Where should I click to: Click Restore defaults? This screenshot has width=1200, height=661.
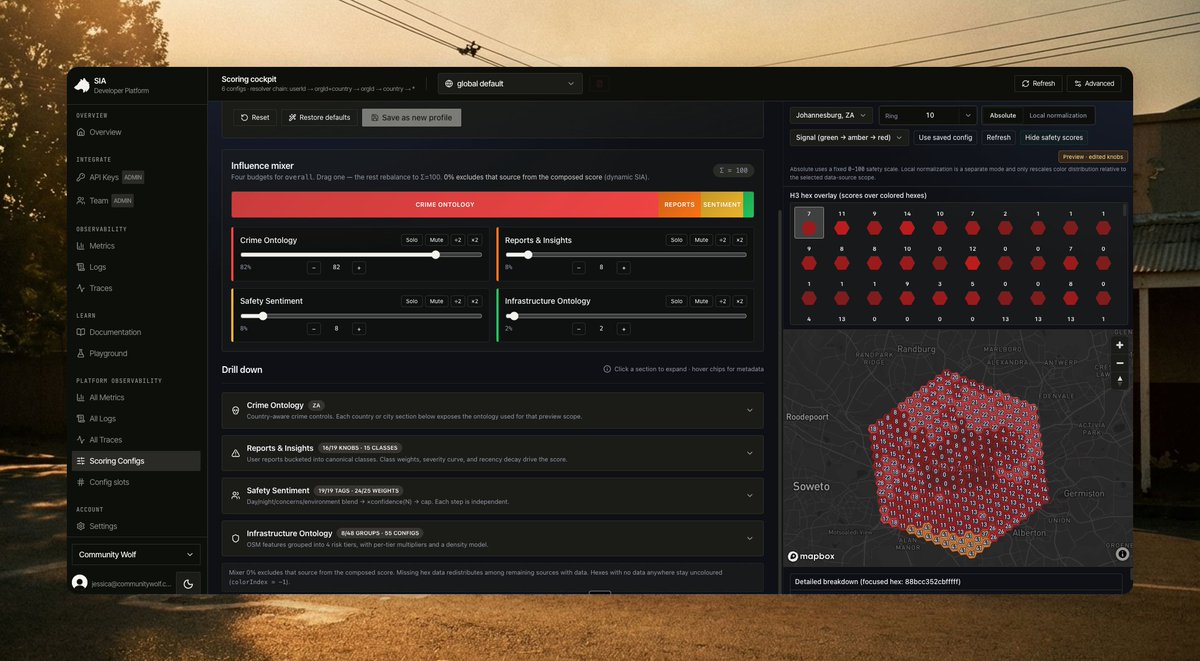[319, 117]
